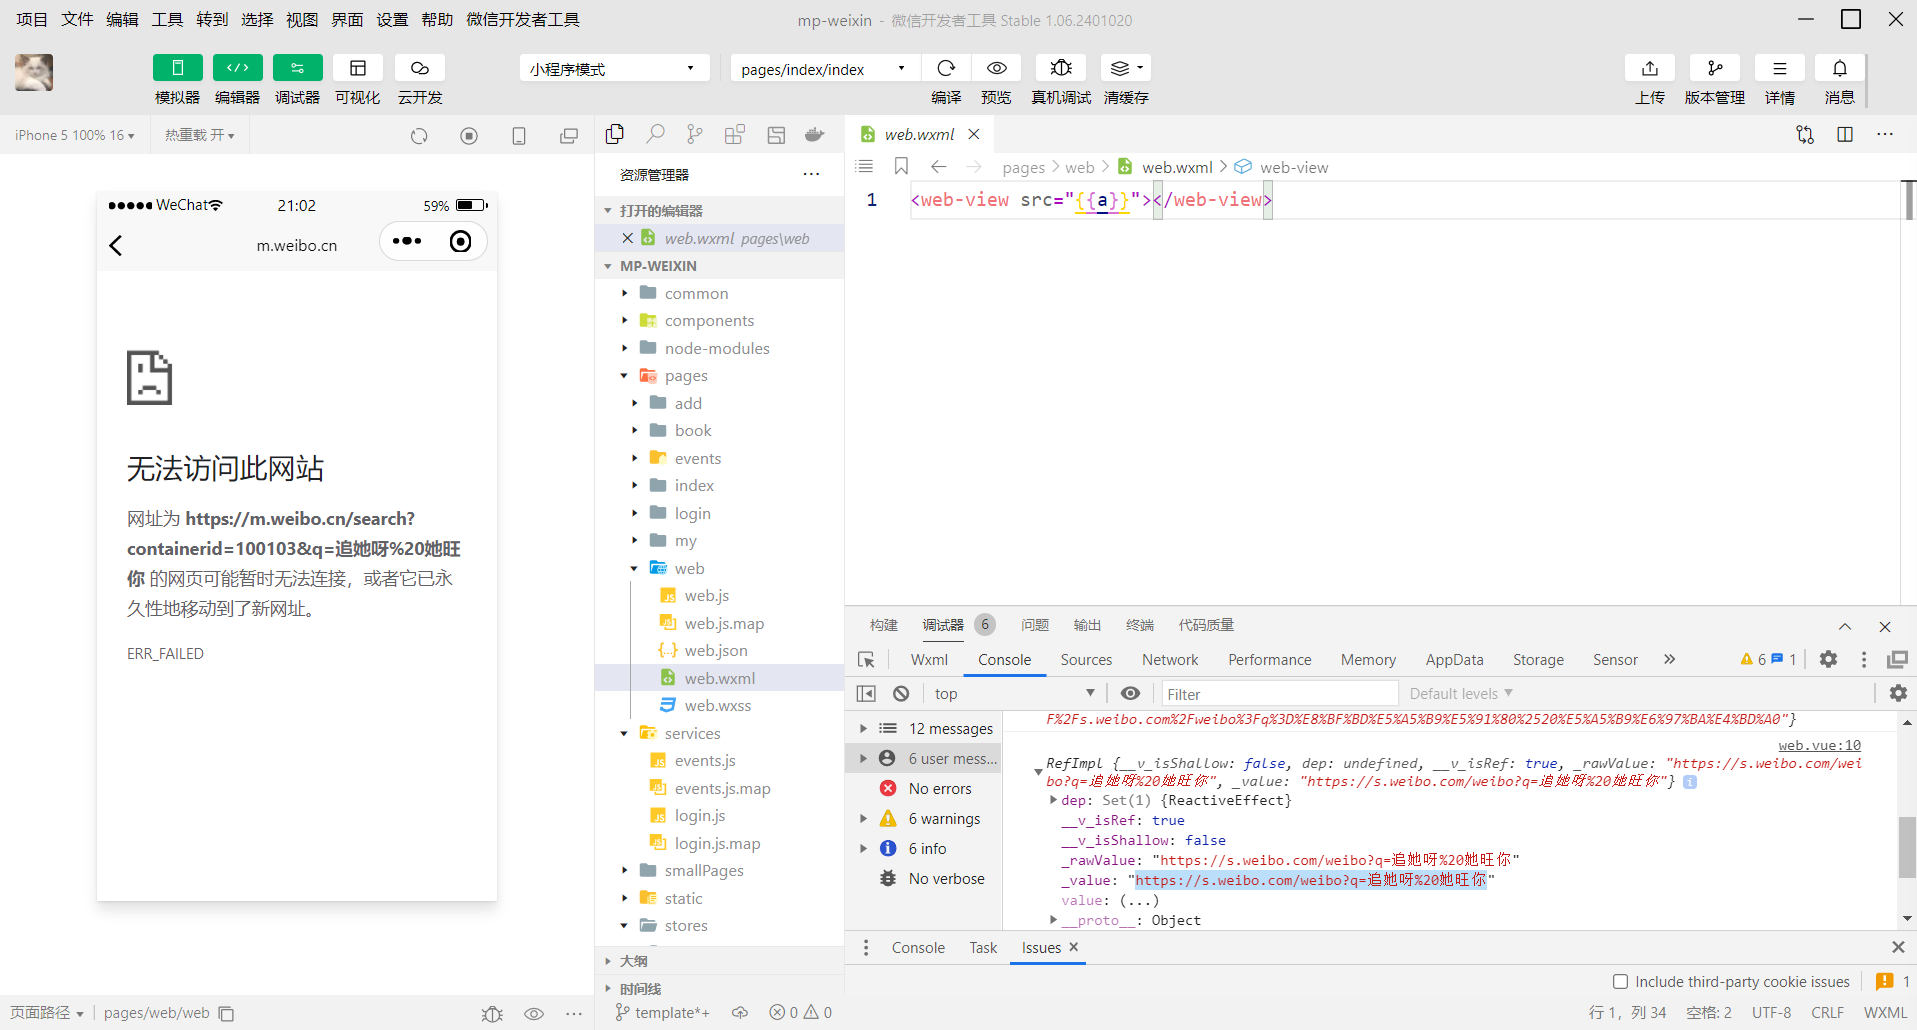The image size is (1917, 1030).
Task: Clear the console
Action: 901,693
